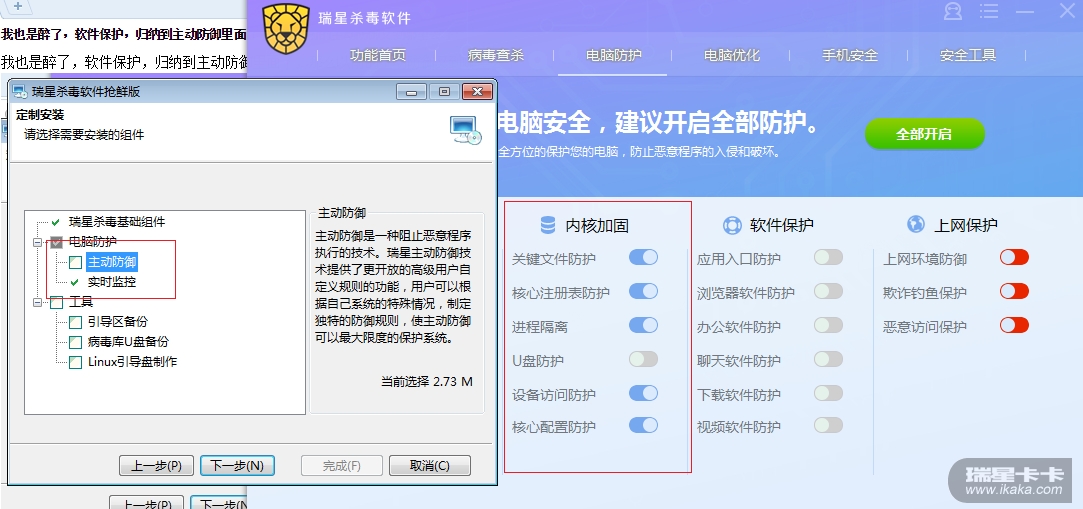This screenshot has width=1083, height=509.
Task: Toggle the 电脑防护 tree checkbox
Action: (x=57, y=242)
